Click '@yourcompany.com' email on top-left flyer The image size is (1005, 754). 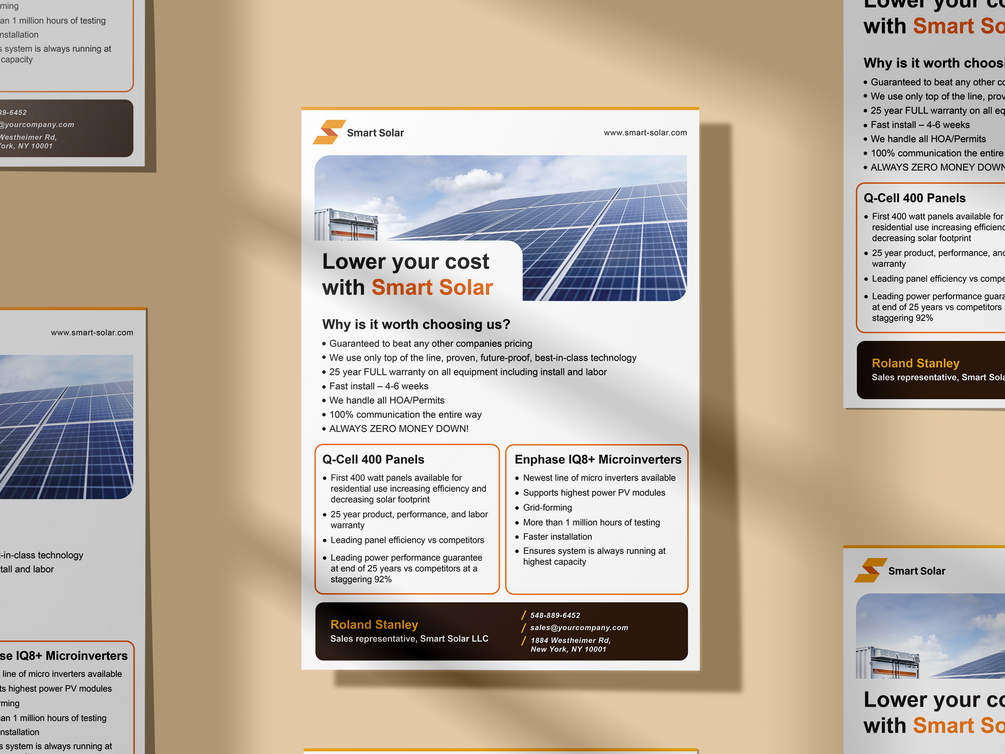click(37, 124)
